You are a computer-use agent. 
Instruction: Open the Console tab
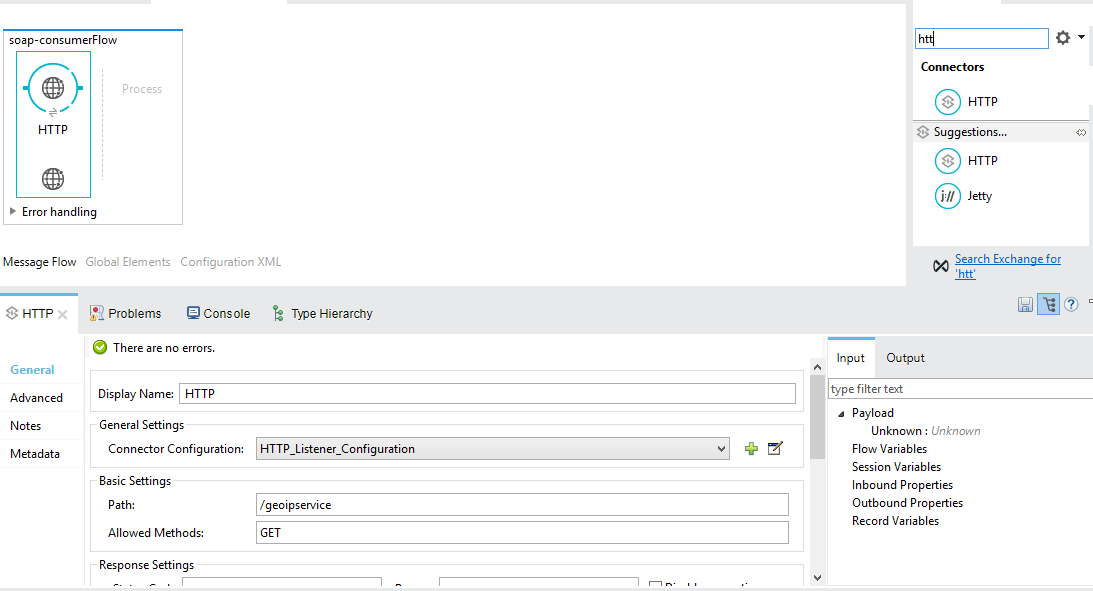pyautogui.click(x=218, y=314)
